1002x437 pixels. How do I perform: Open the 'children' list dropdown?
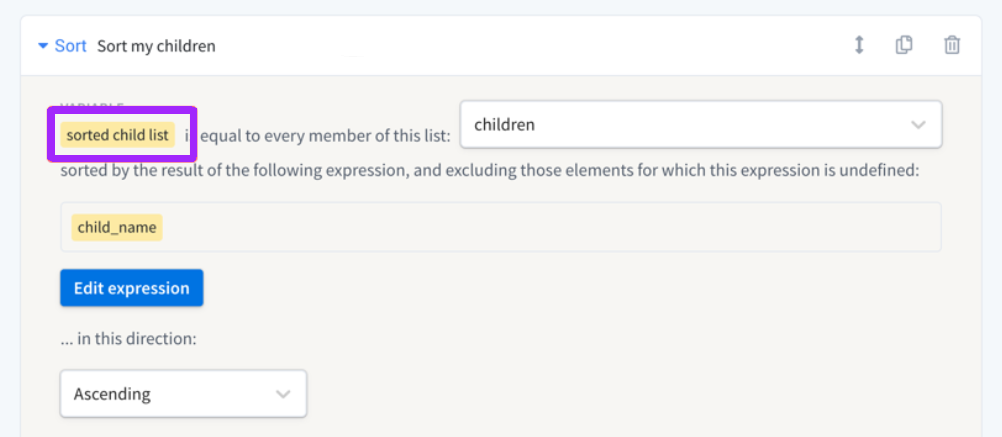[680, 125]
